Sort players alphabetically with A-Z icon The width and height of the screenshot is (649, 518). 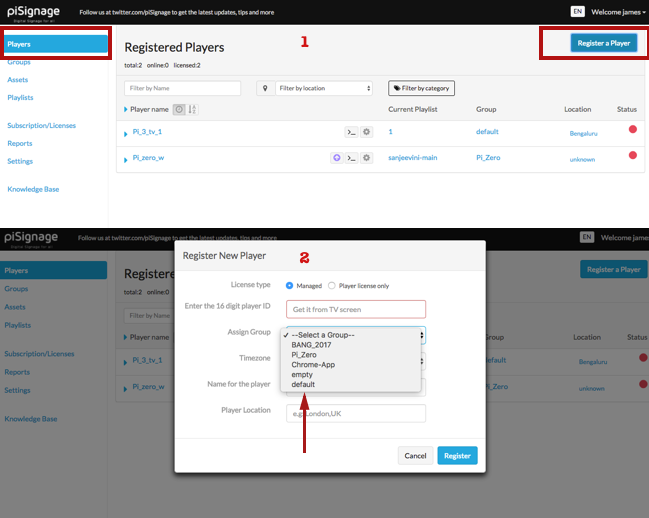[x=192, y=109]
